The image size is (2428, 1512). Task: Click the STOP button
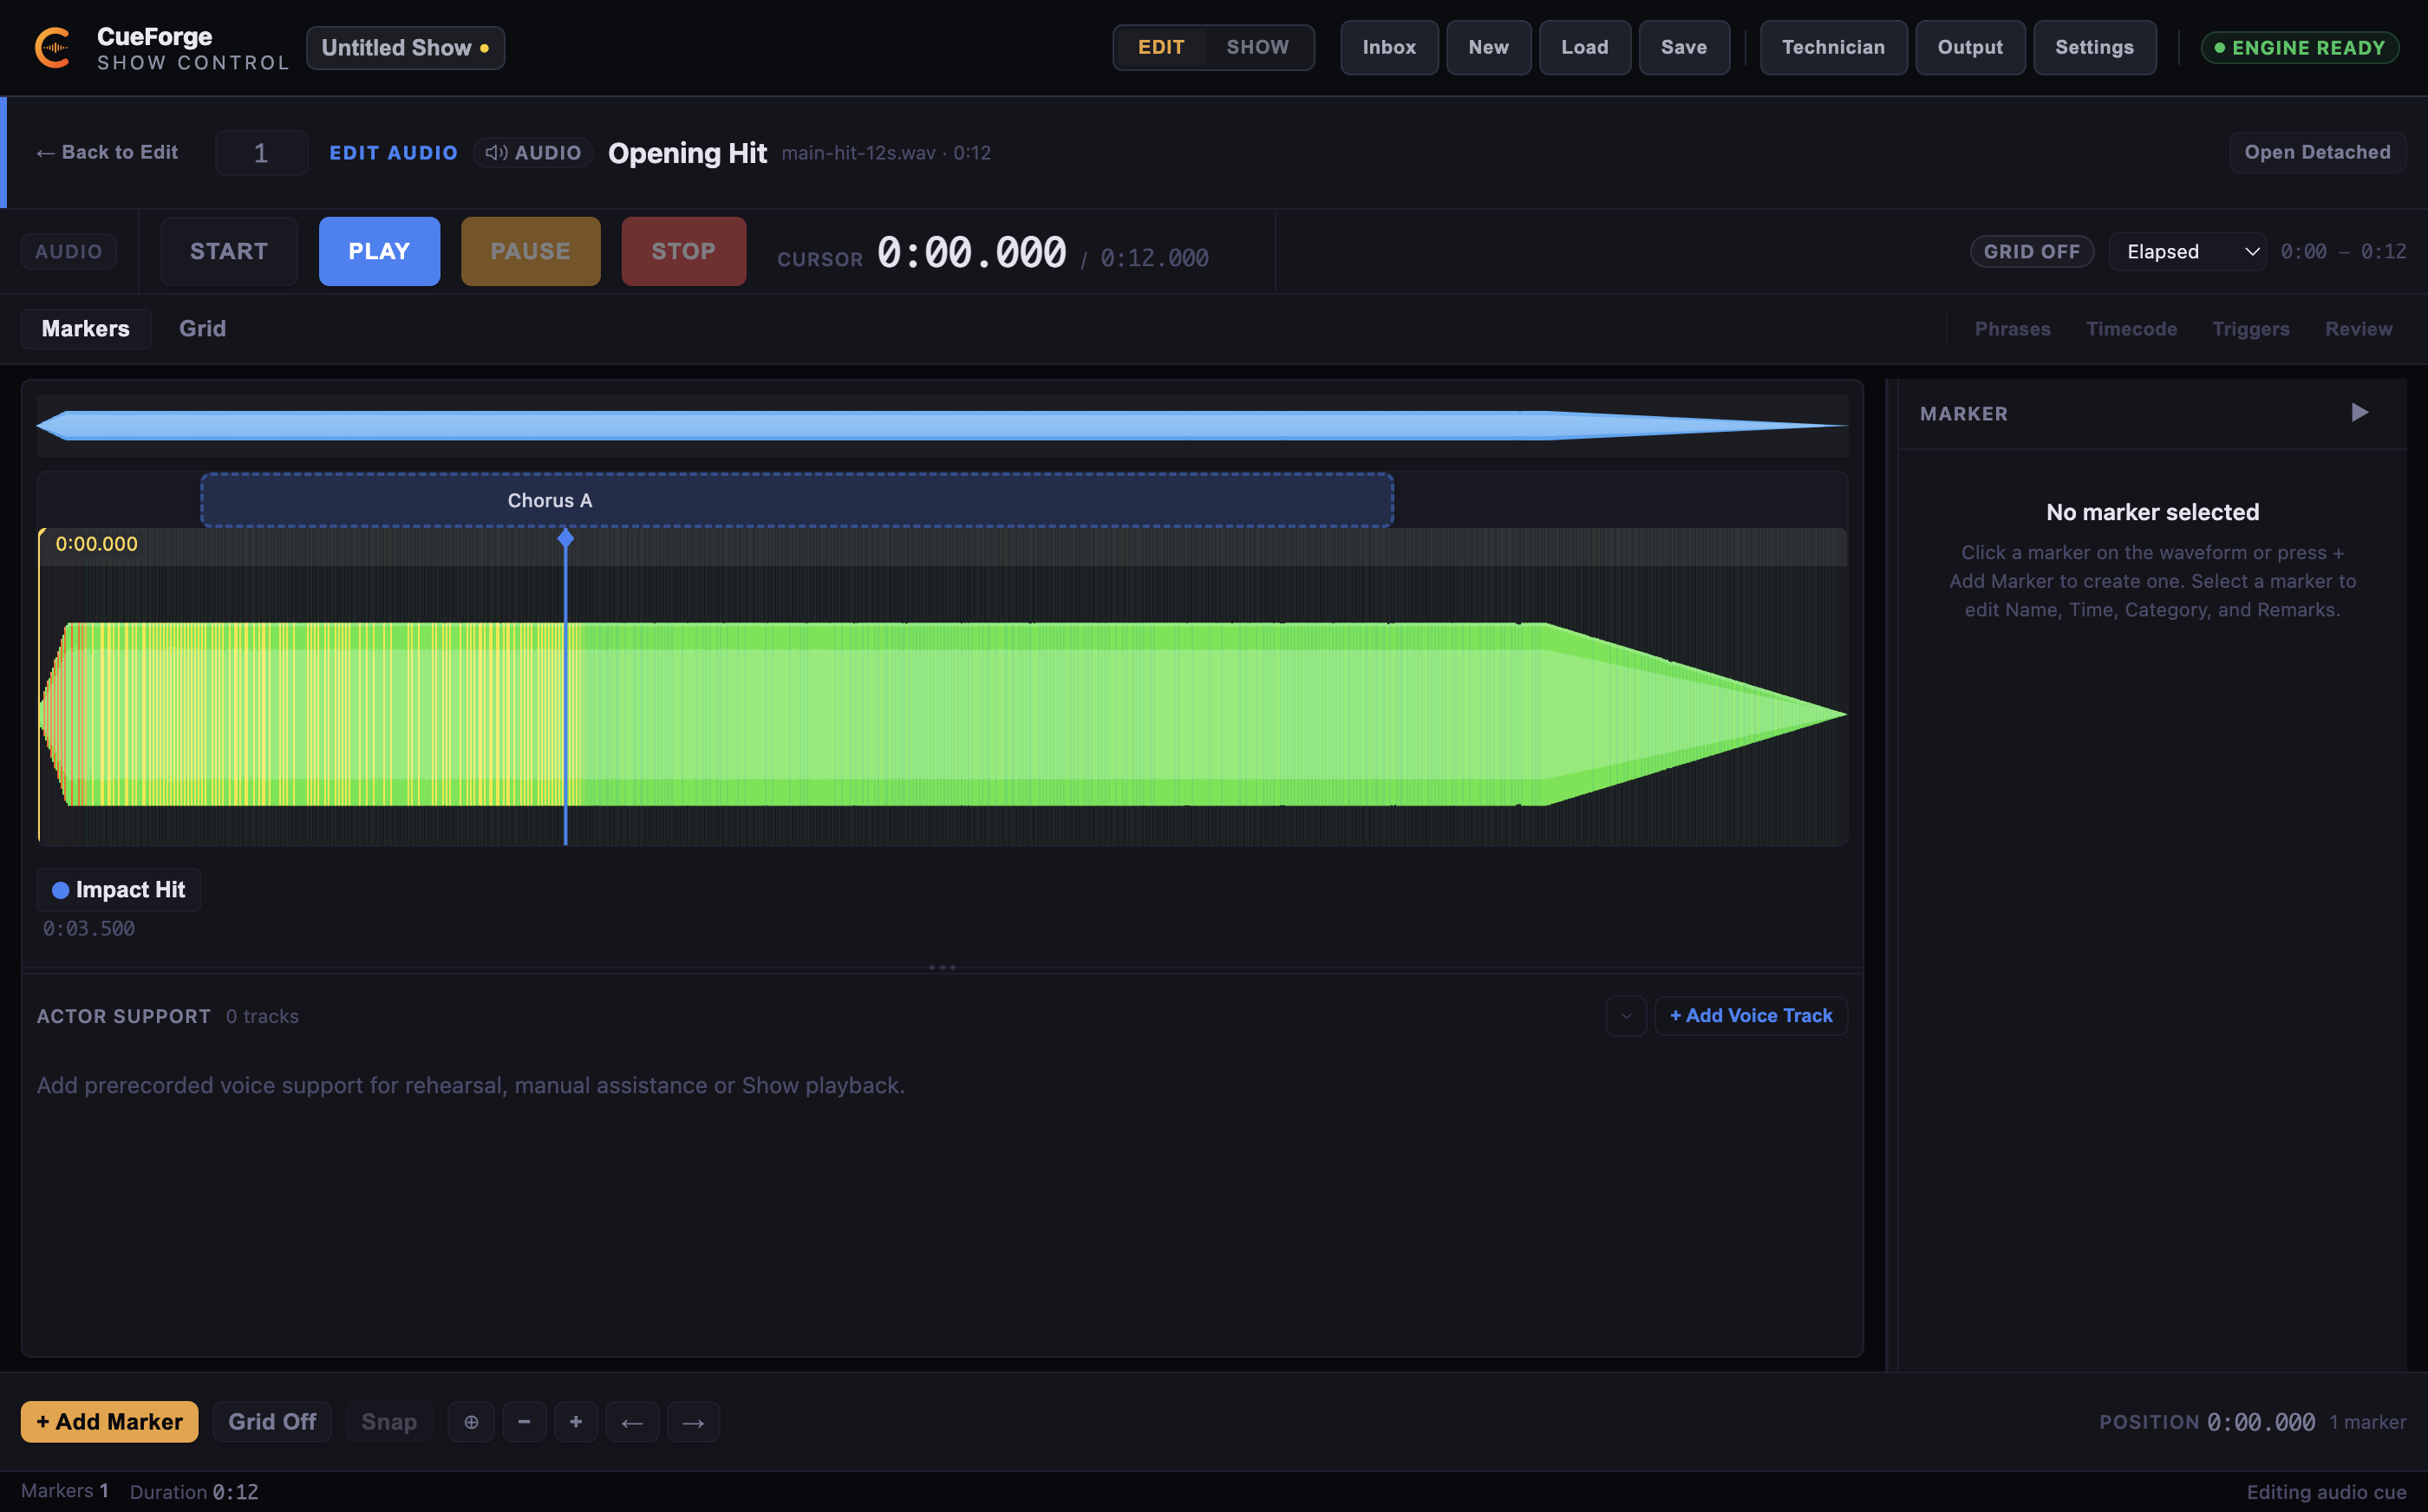(x=683, y=251)
